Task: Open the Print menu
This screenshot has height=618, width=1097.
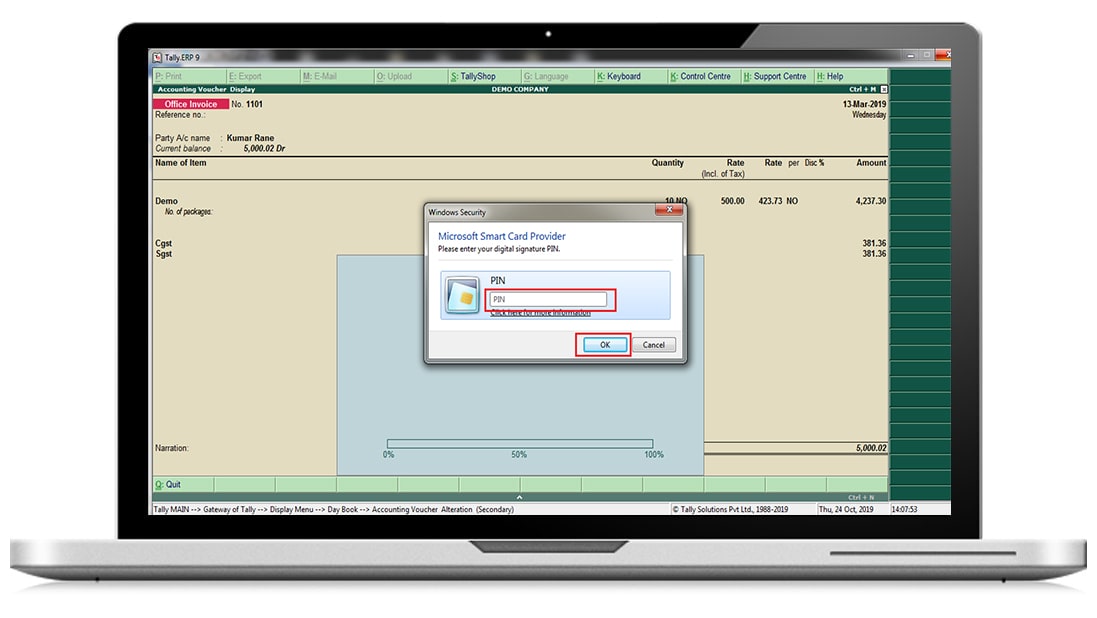Action: [189, 76]
